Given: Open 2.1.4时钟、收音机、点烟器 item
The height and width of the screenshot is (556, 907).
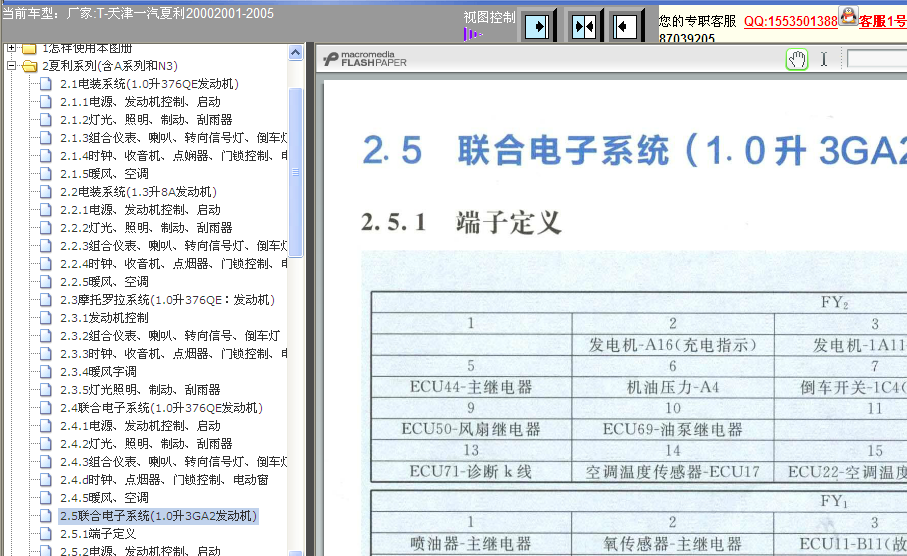Looking at the screenshot, I should 174,156.
